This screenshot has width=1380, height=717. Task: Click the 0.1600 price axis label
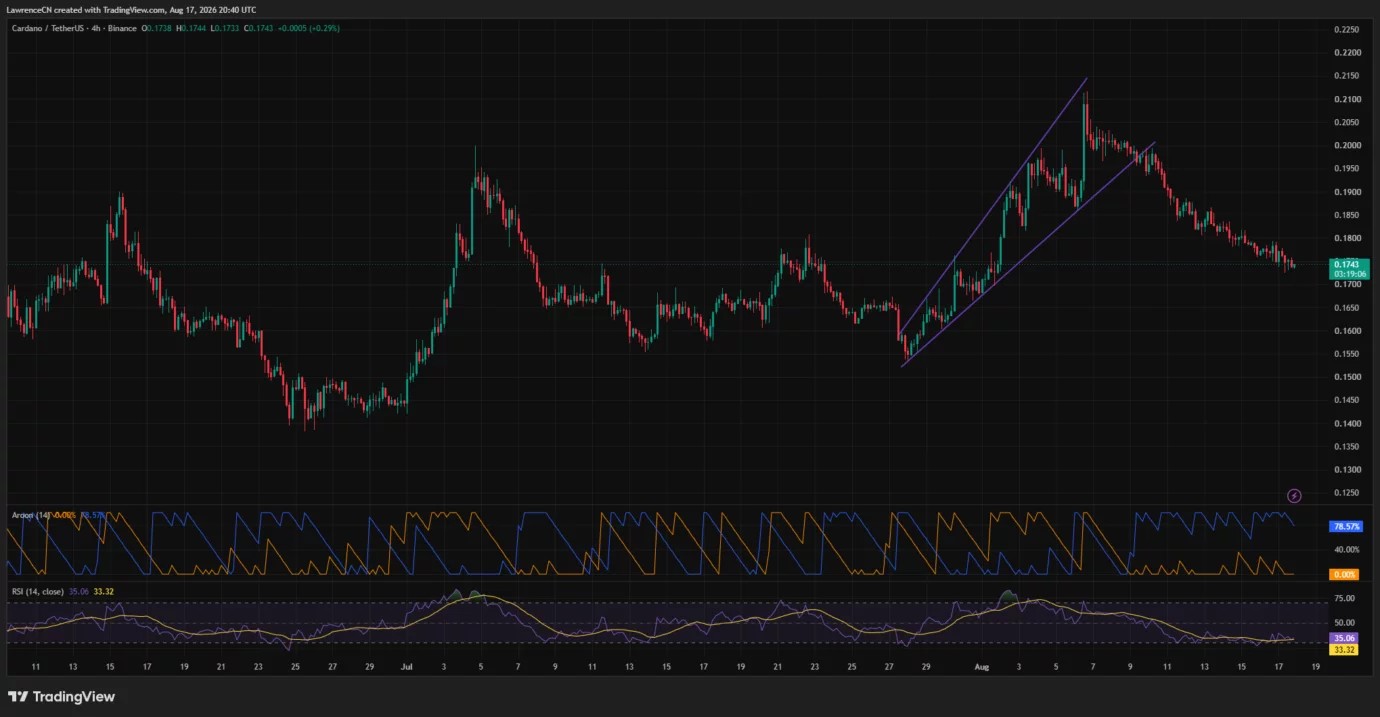click(x=1346, y=331)
